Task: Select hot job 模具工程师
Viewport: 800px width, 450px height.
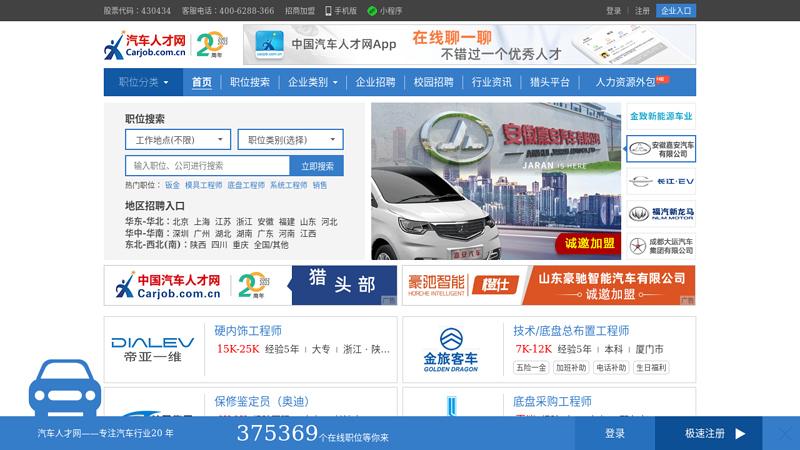Action: click(204, 185)
